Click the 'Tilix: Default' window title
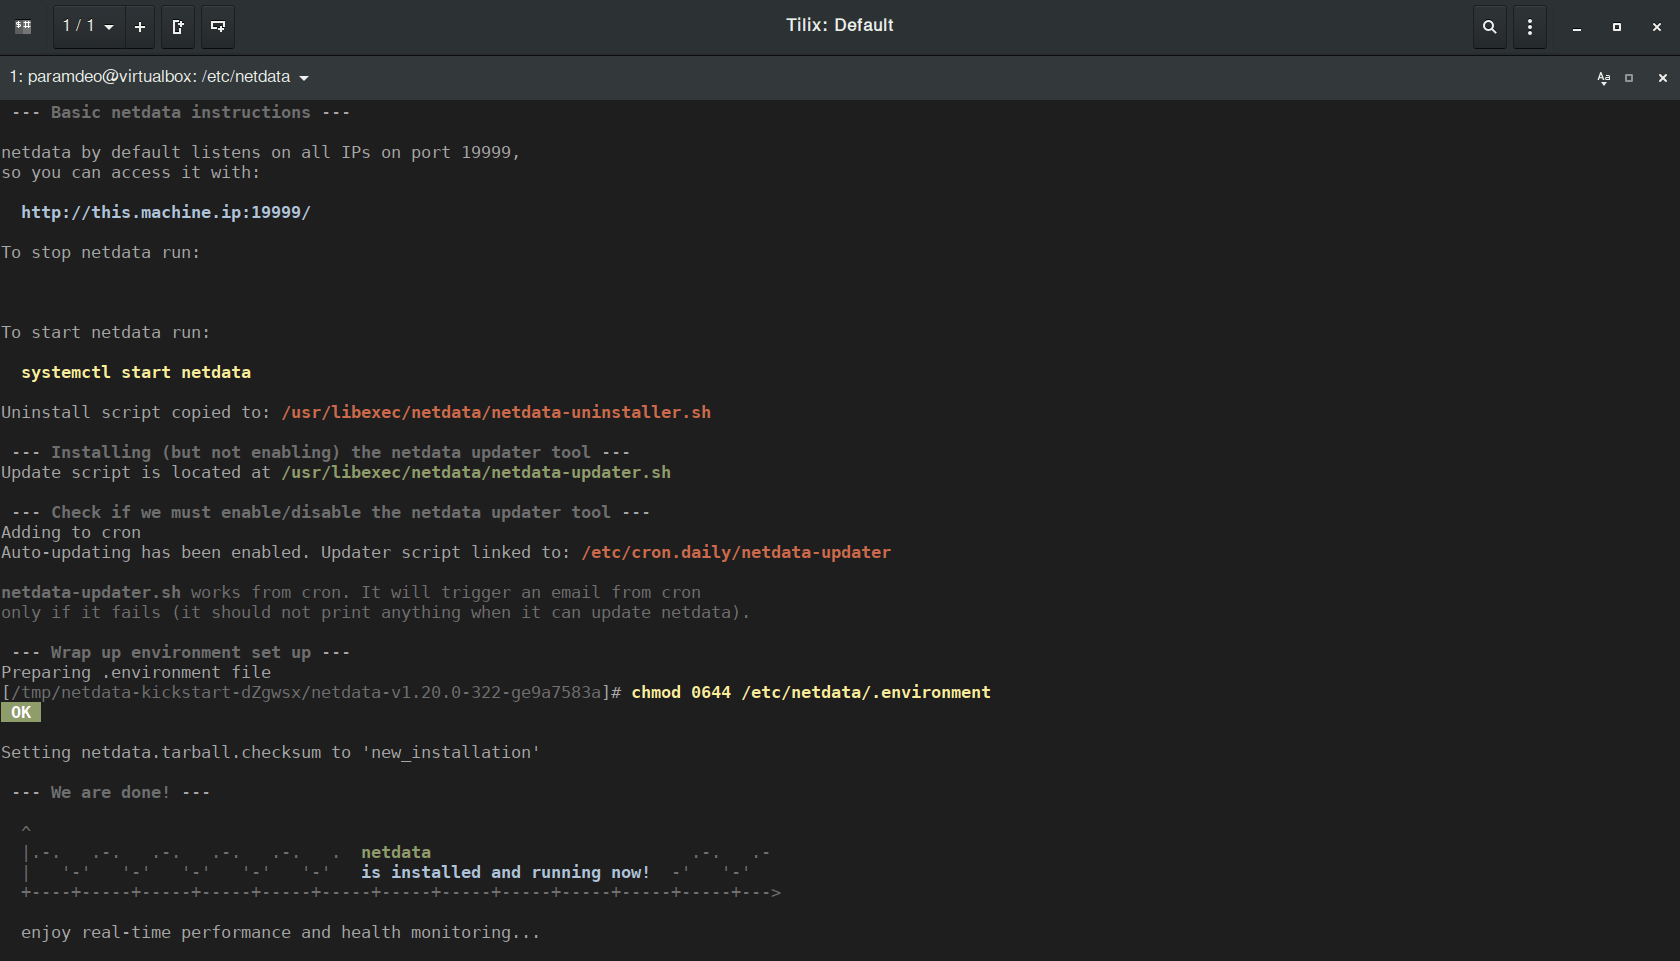This screenshot has height=961, width=1680. [x=840, y=25]
